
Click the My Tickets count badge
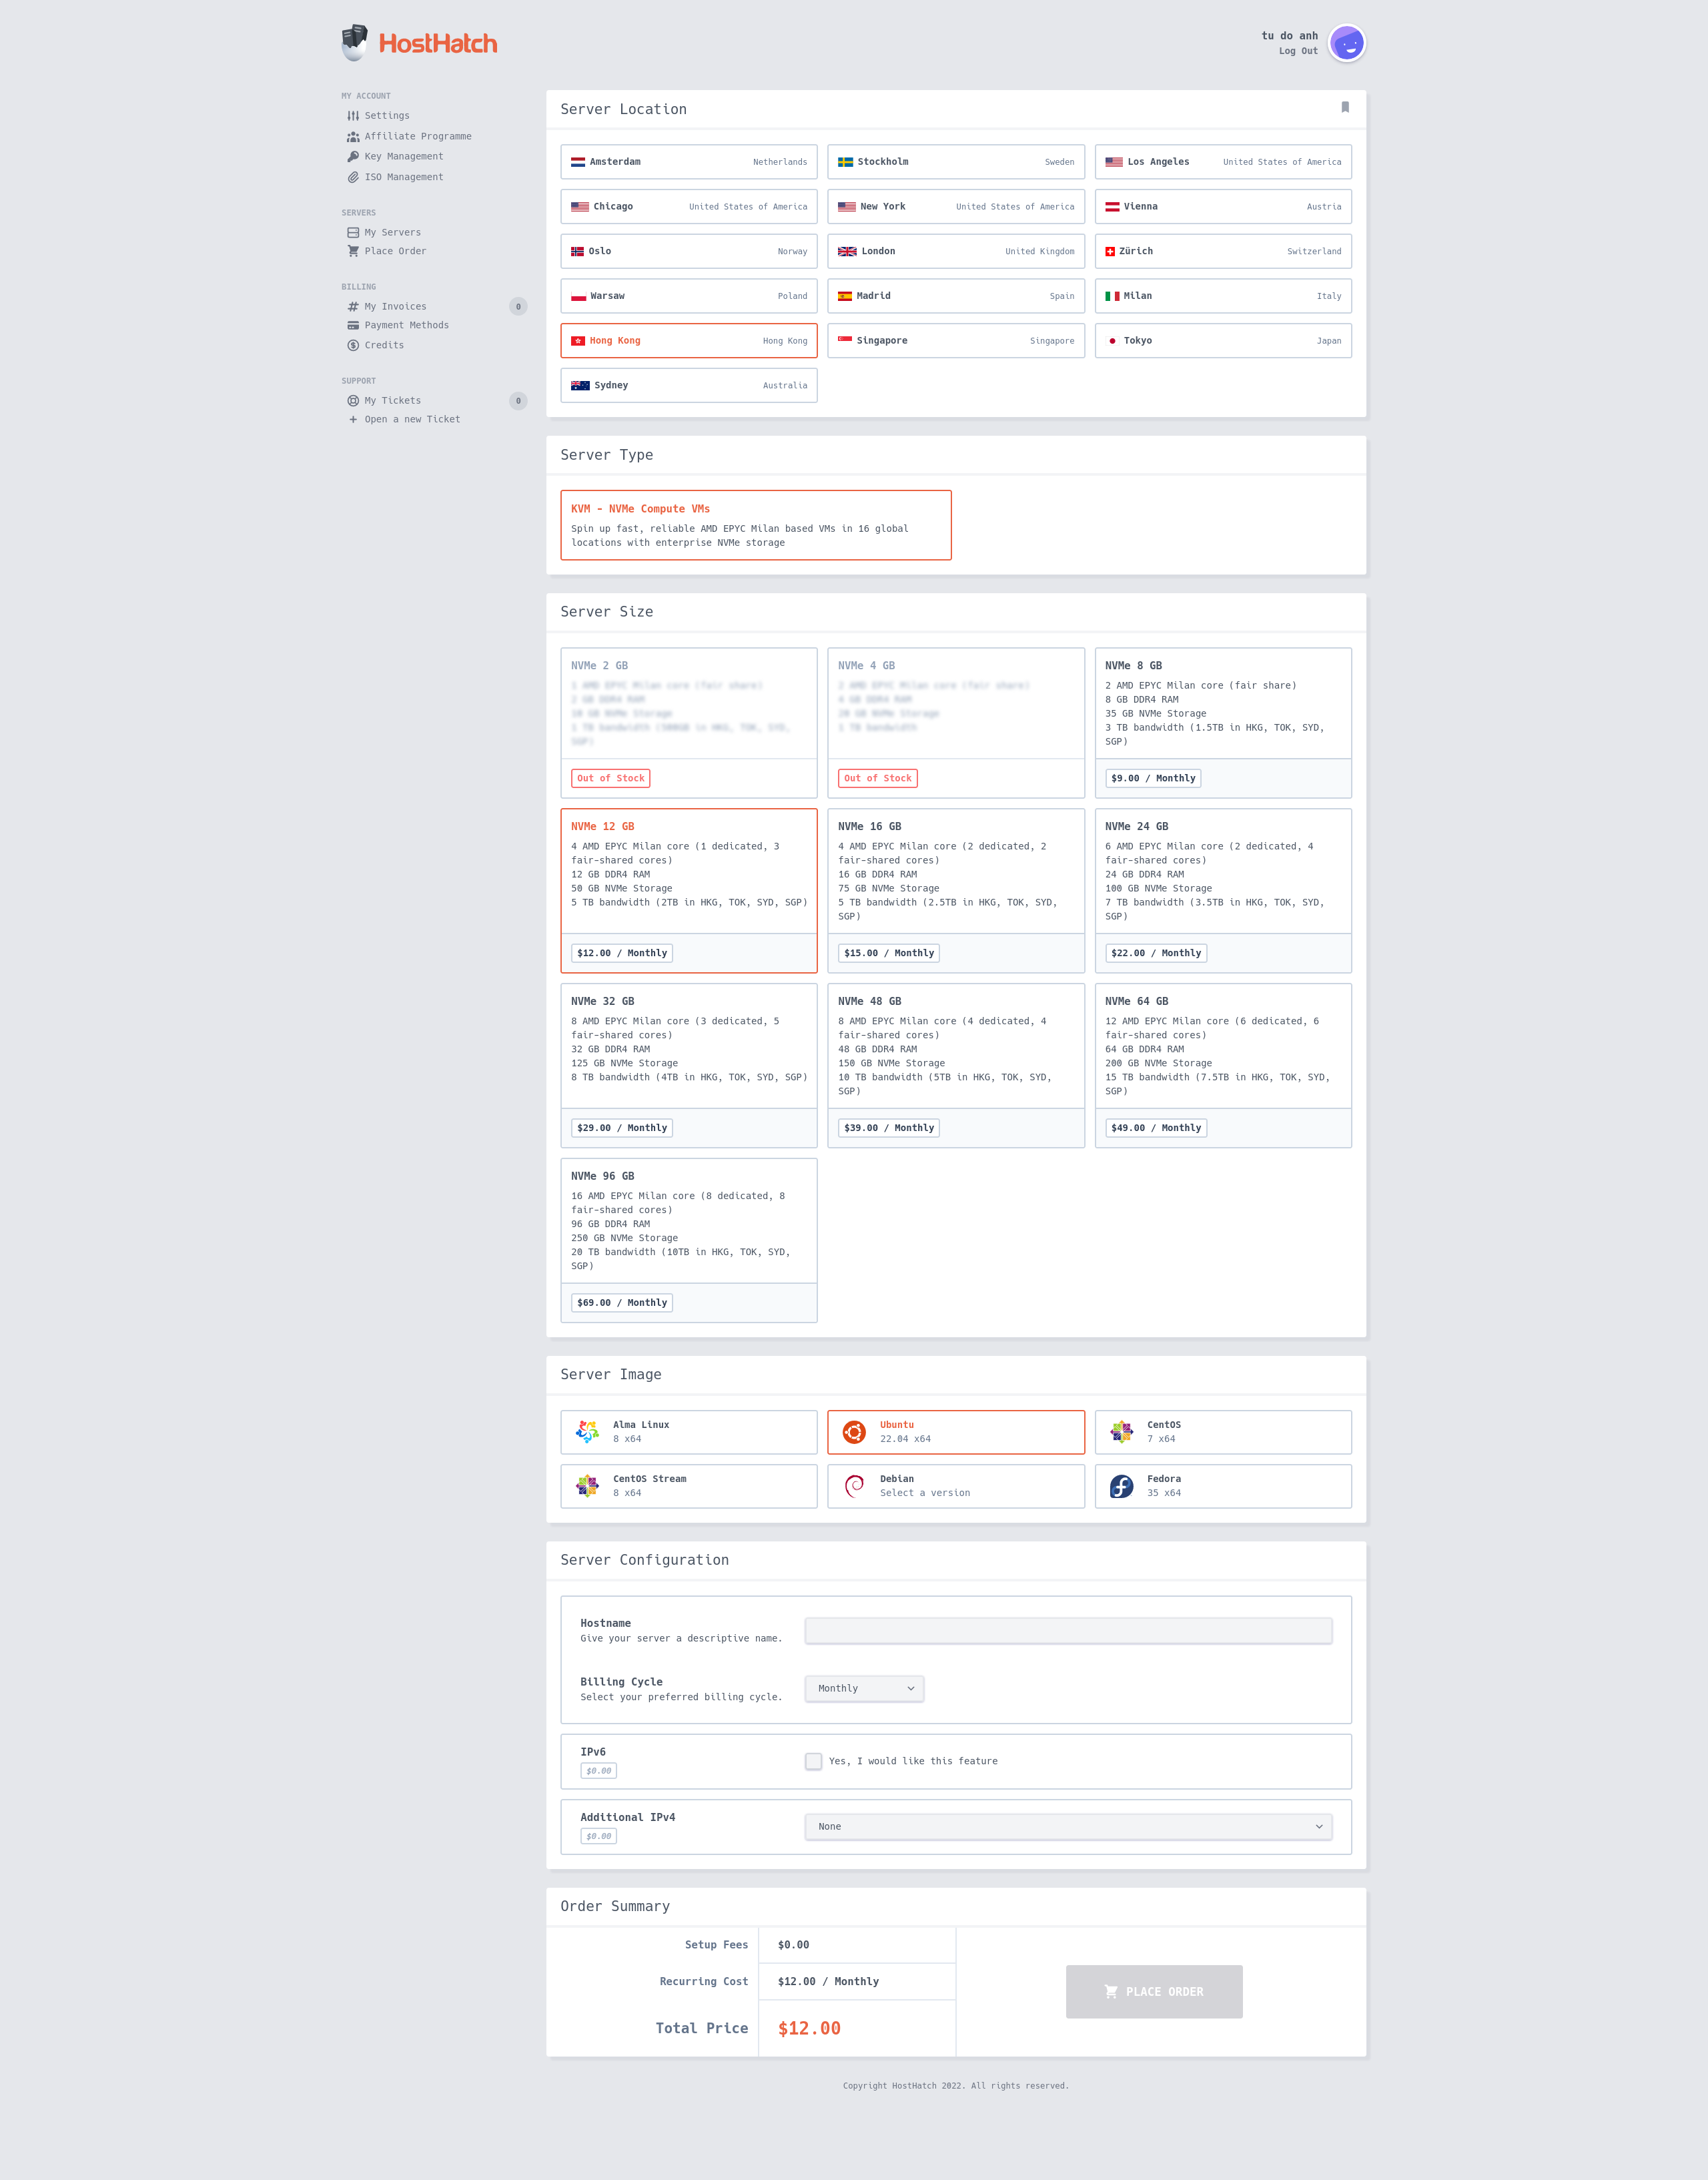point(518,400)
